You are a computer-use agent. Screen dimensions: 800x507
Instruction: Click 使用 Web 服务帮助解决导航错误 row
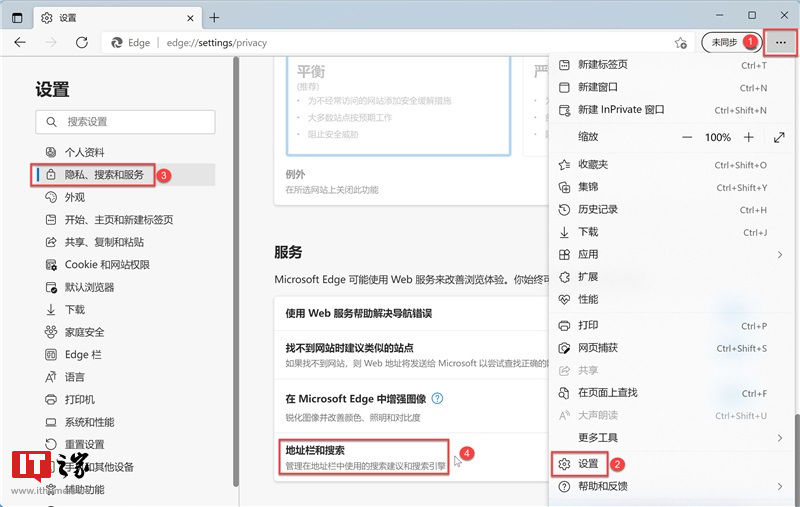[x=411, y=313]
